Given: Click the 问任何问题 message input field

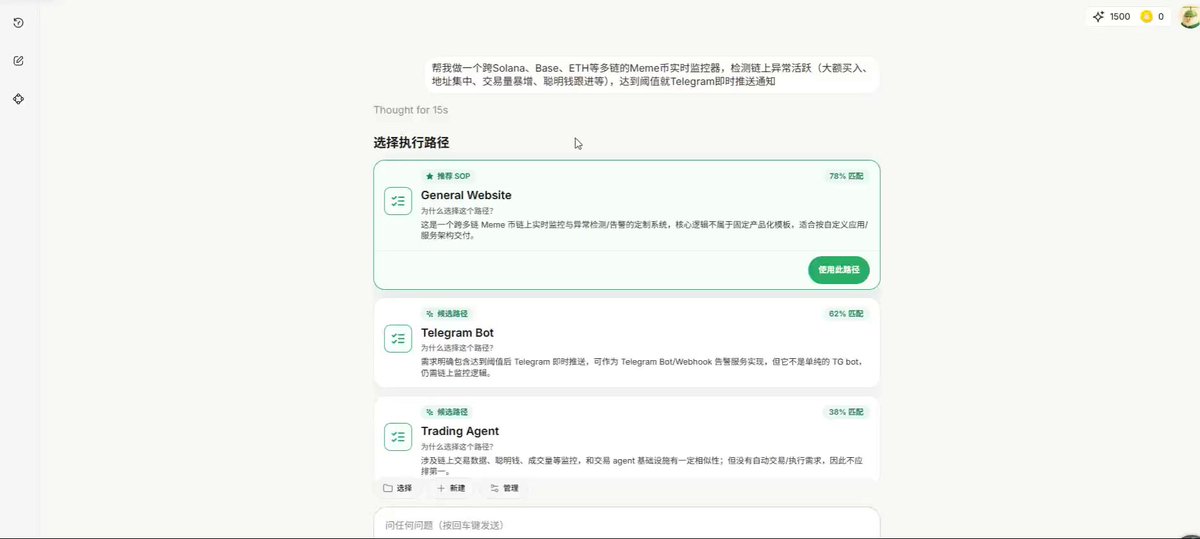Looking at the screenshot, I should point(627,524).
